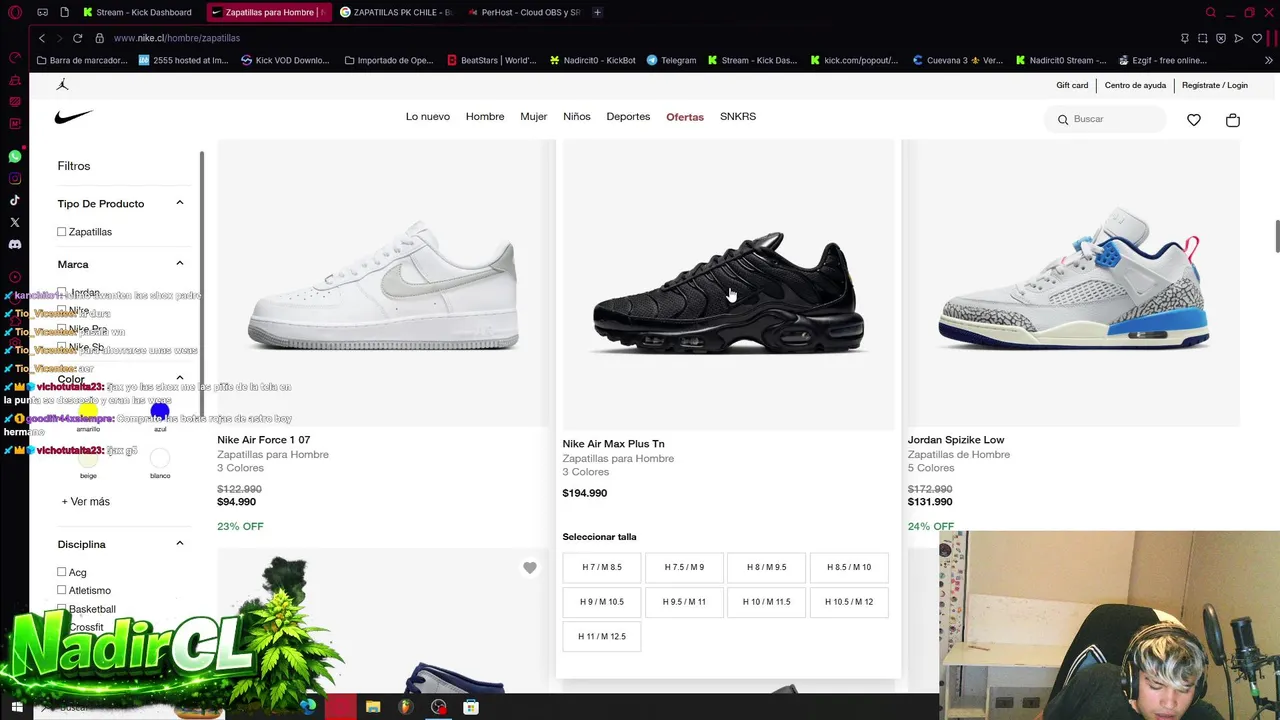
Task: Check the Atletismo discipline filter
Action: tap(62, 590)
